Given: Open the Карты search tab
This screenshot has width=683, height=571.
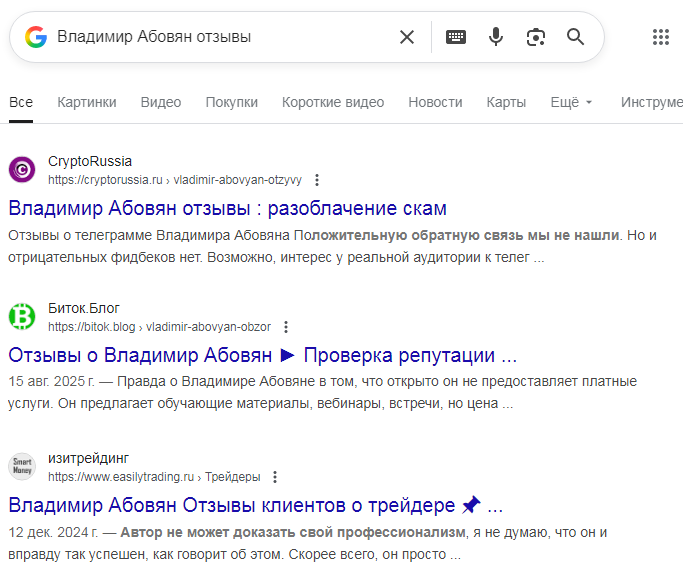Looking at the screenshot, I should (x=506, y=102).
